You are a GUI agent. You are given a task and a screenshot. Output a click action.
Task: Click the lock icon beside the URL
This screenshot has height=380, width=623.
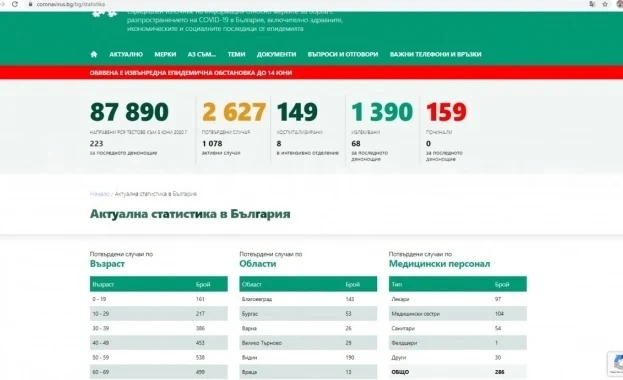point(31,4)
